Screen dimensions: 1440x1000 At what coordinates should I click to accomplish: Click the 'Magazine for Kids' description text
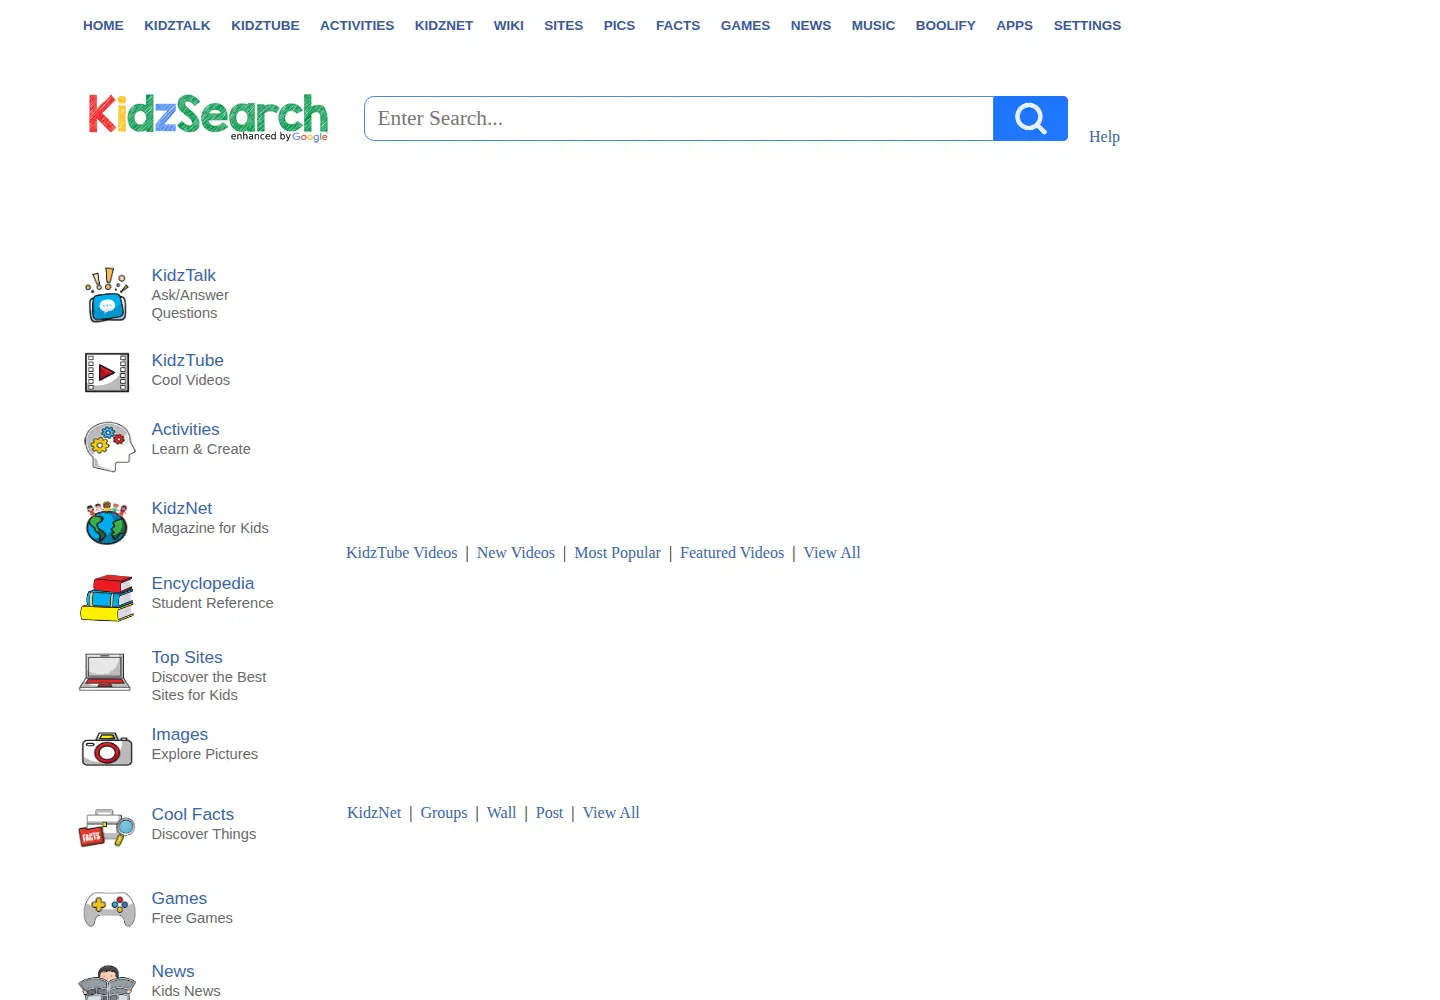coord(210,528)
